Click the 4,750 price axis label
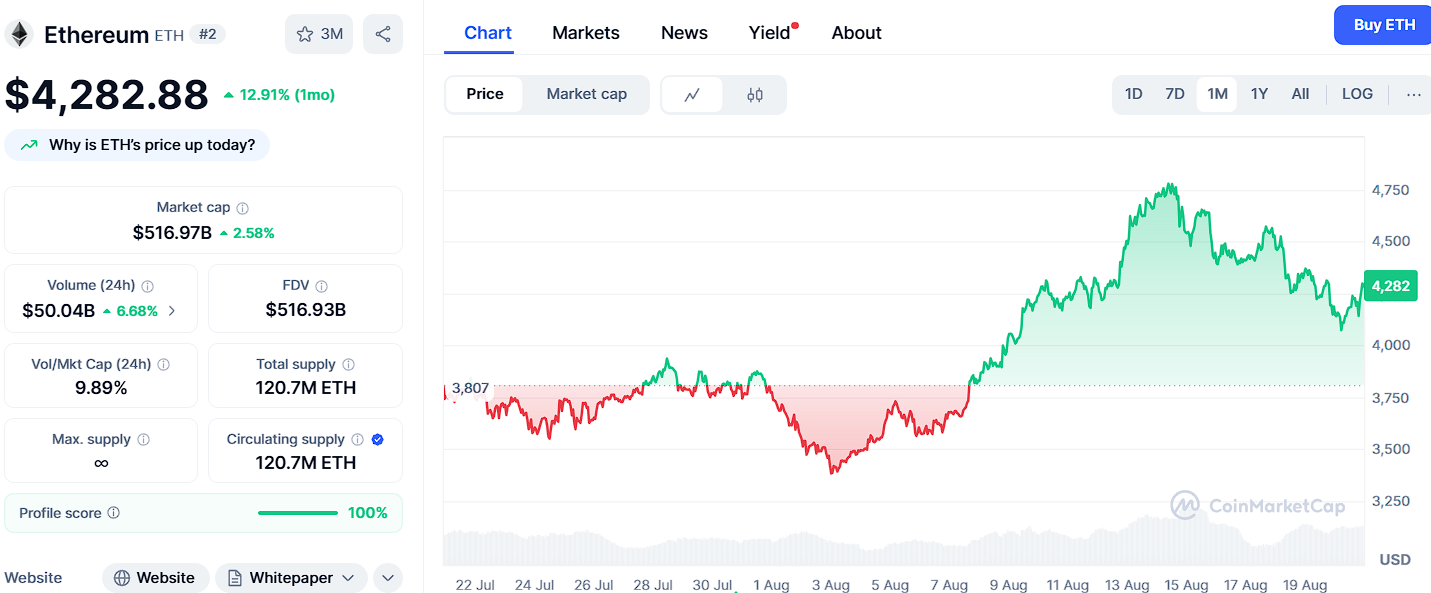Image resolution: width=1431 pixels, height=593 pixels. point(1391,190)
